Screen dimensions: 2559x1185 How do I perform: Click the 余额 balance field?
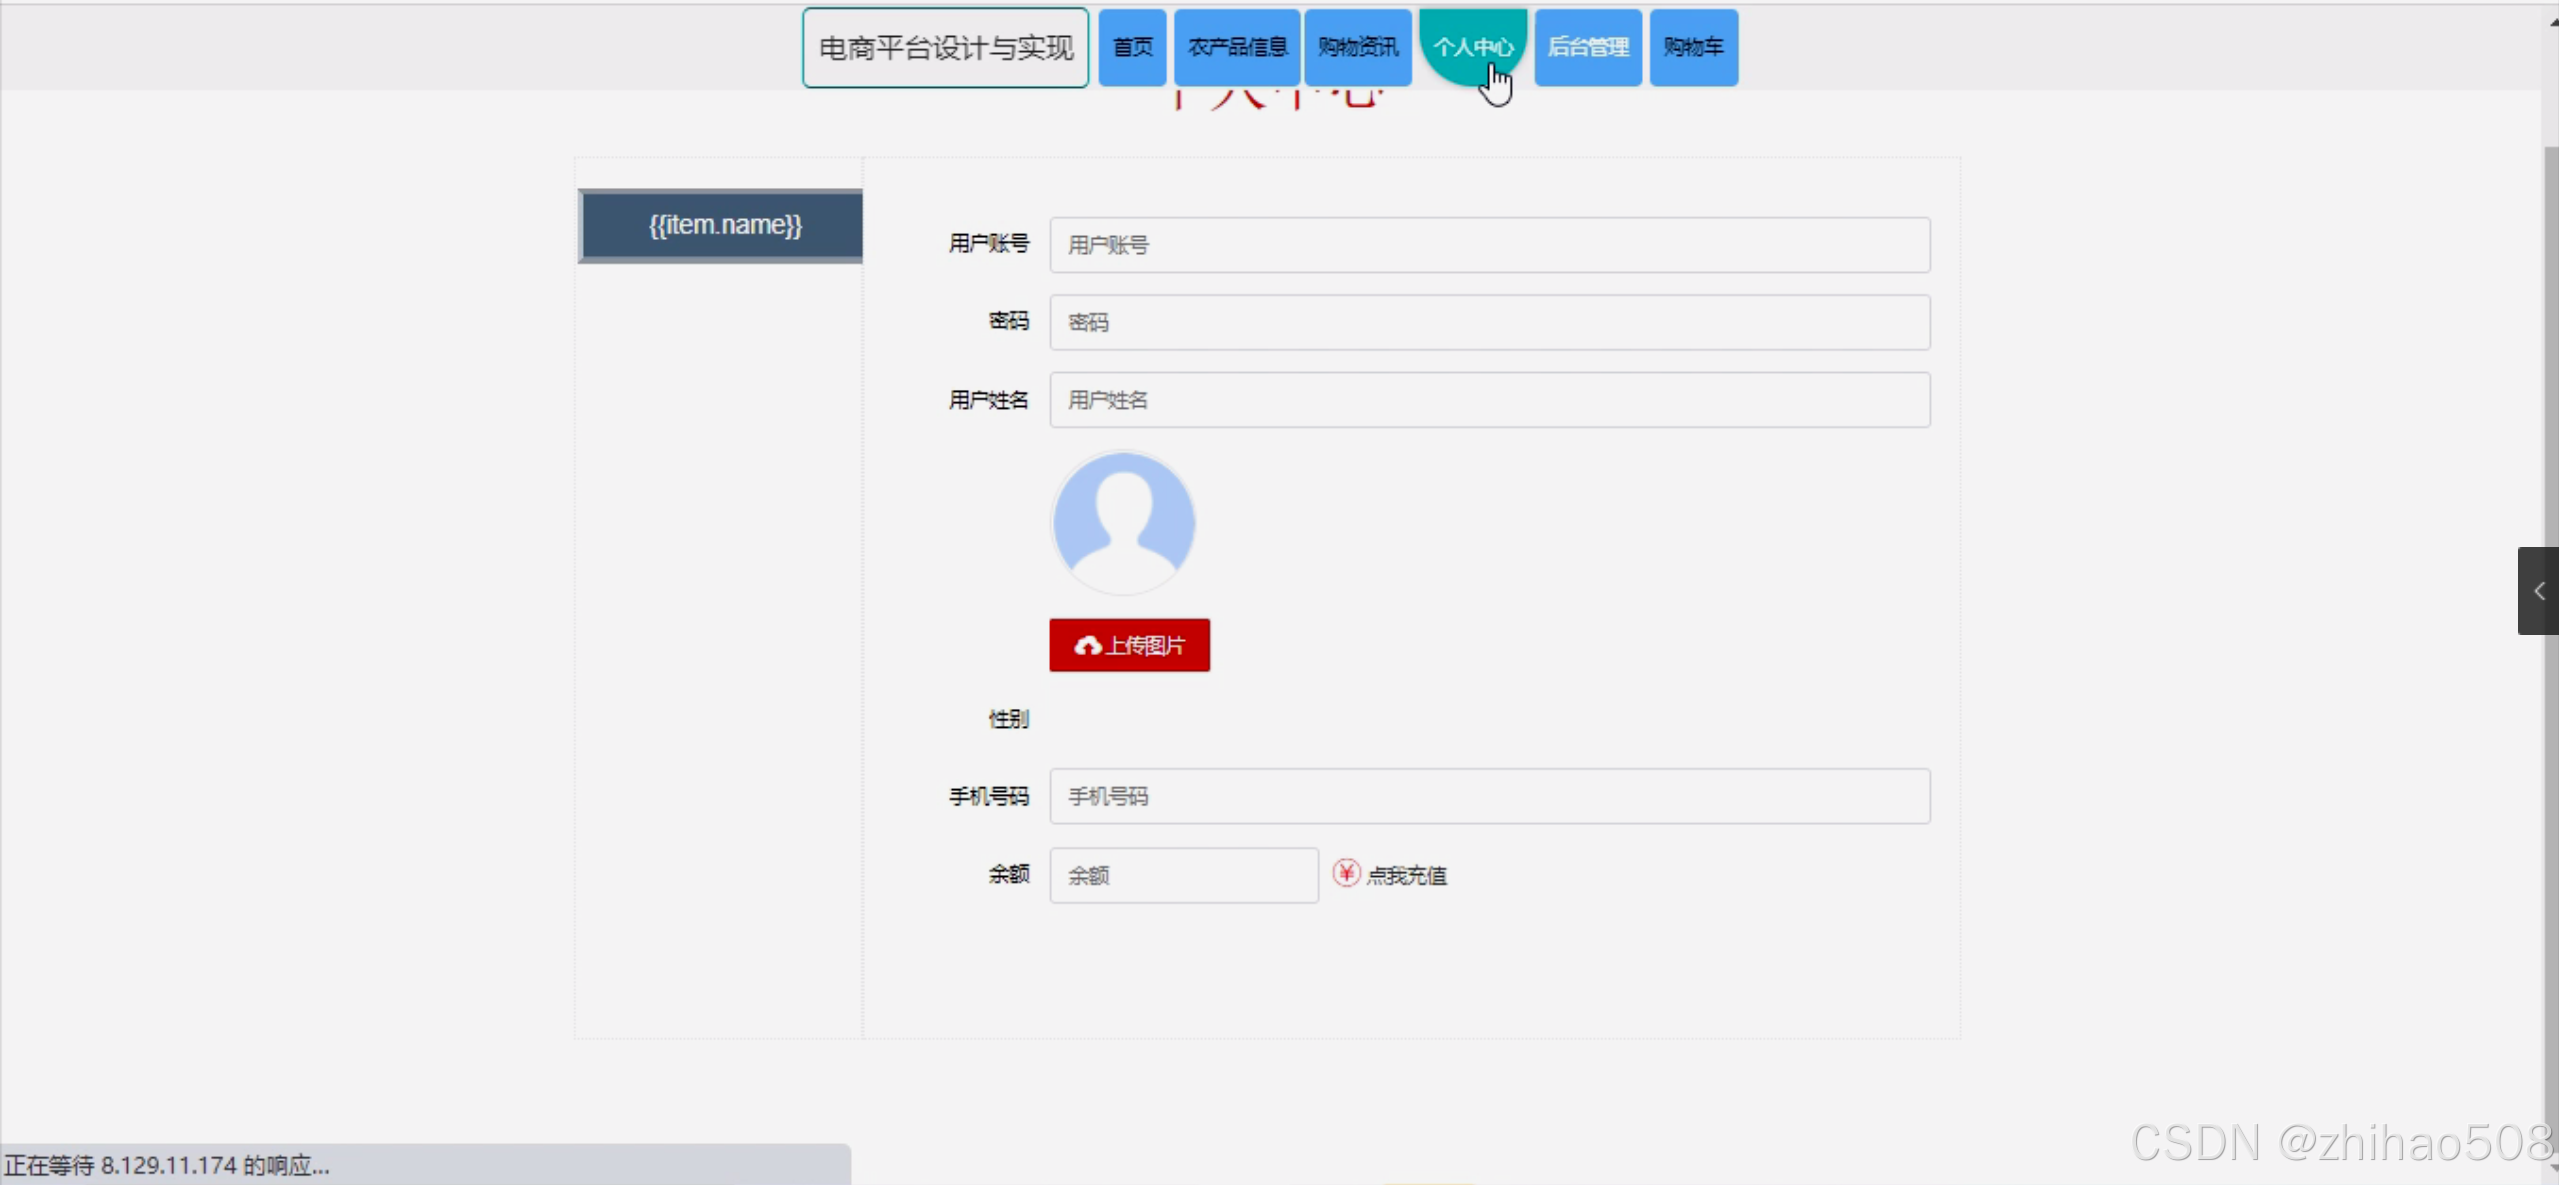click(1183, 876)
